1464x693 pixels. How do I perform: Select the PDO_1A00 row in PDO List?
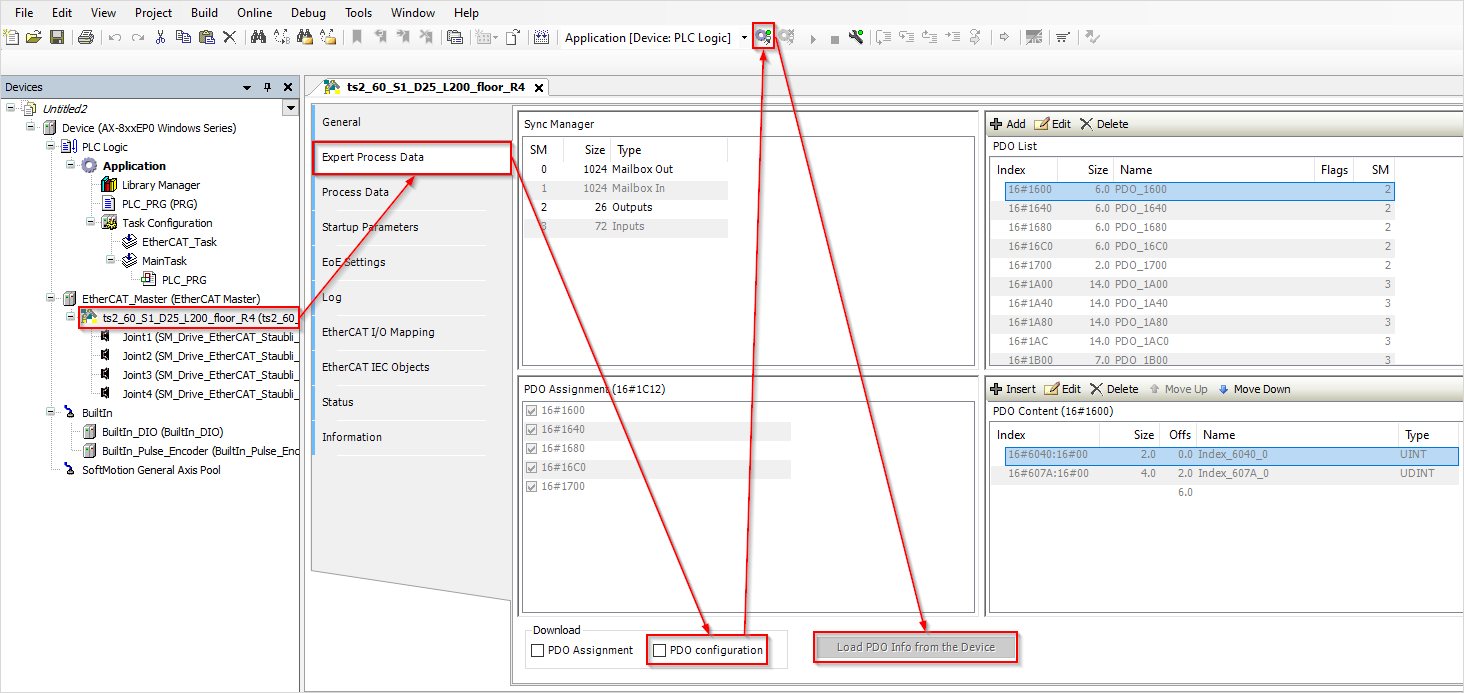1140,284
